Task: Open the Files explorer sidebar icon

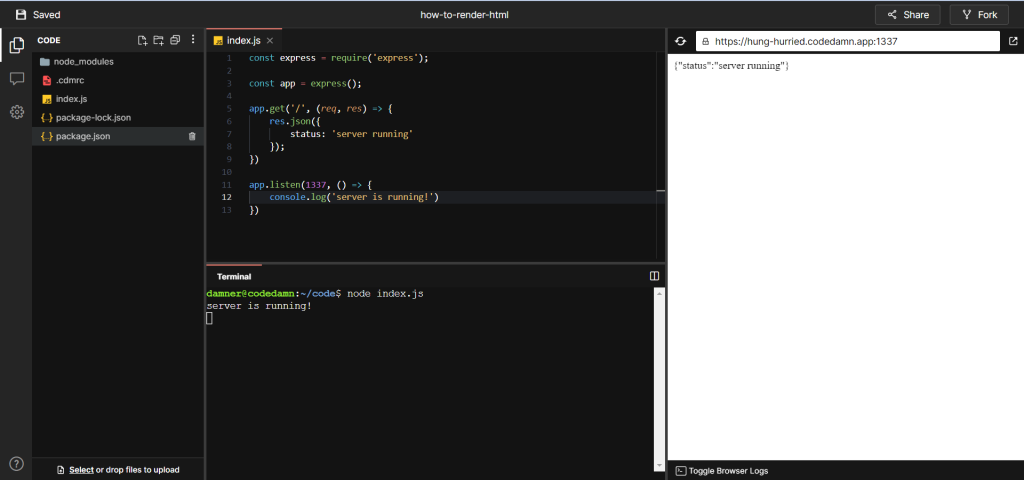Action: (17, 45)
